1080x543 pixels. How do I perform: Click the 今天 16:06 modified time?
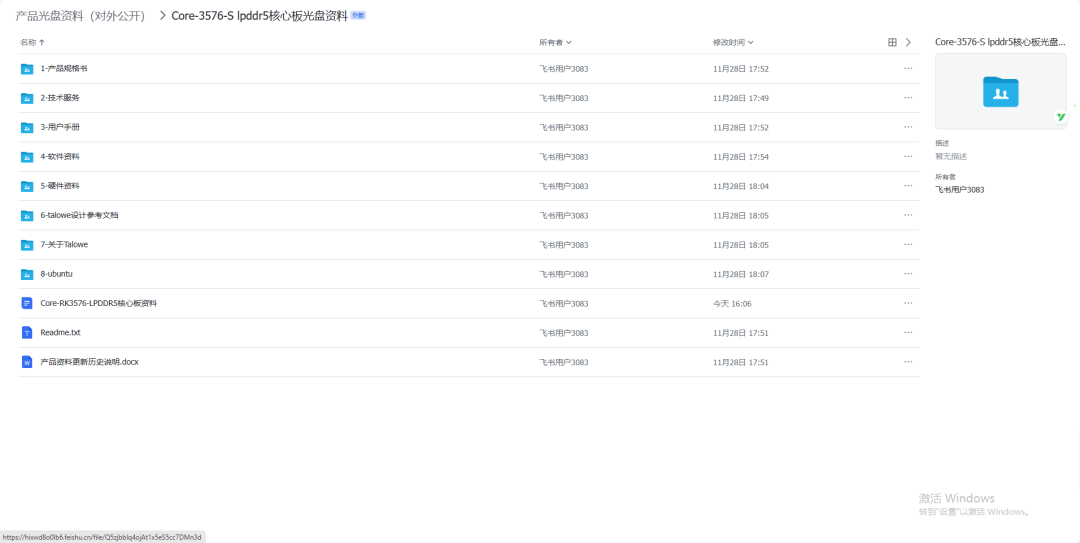pos(732,303)
